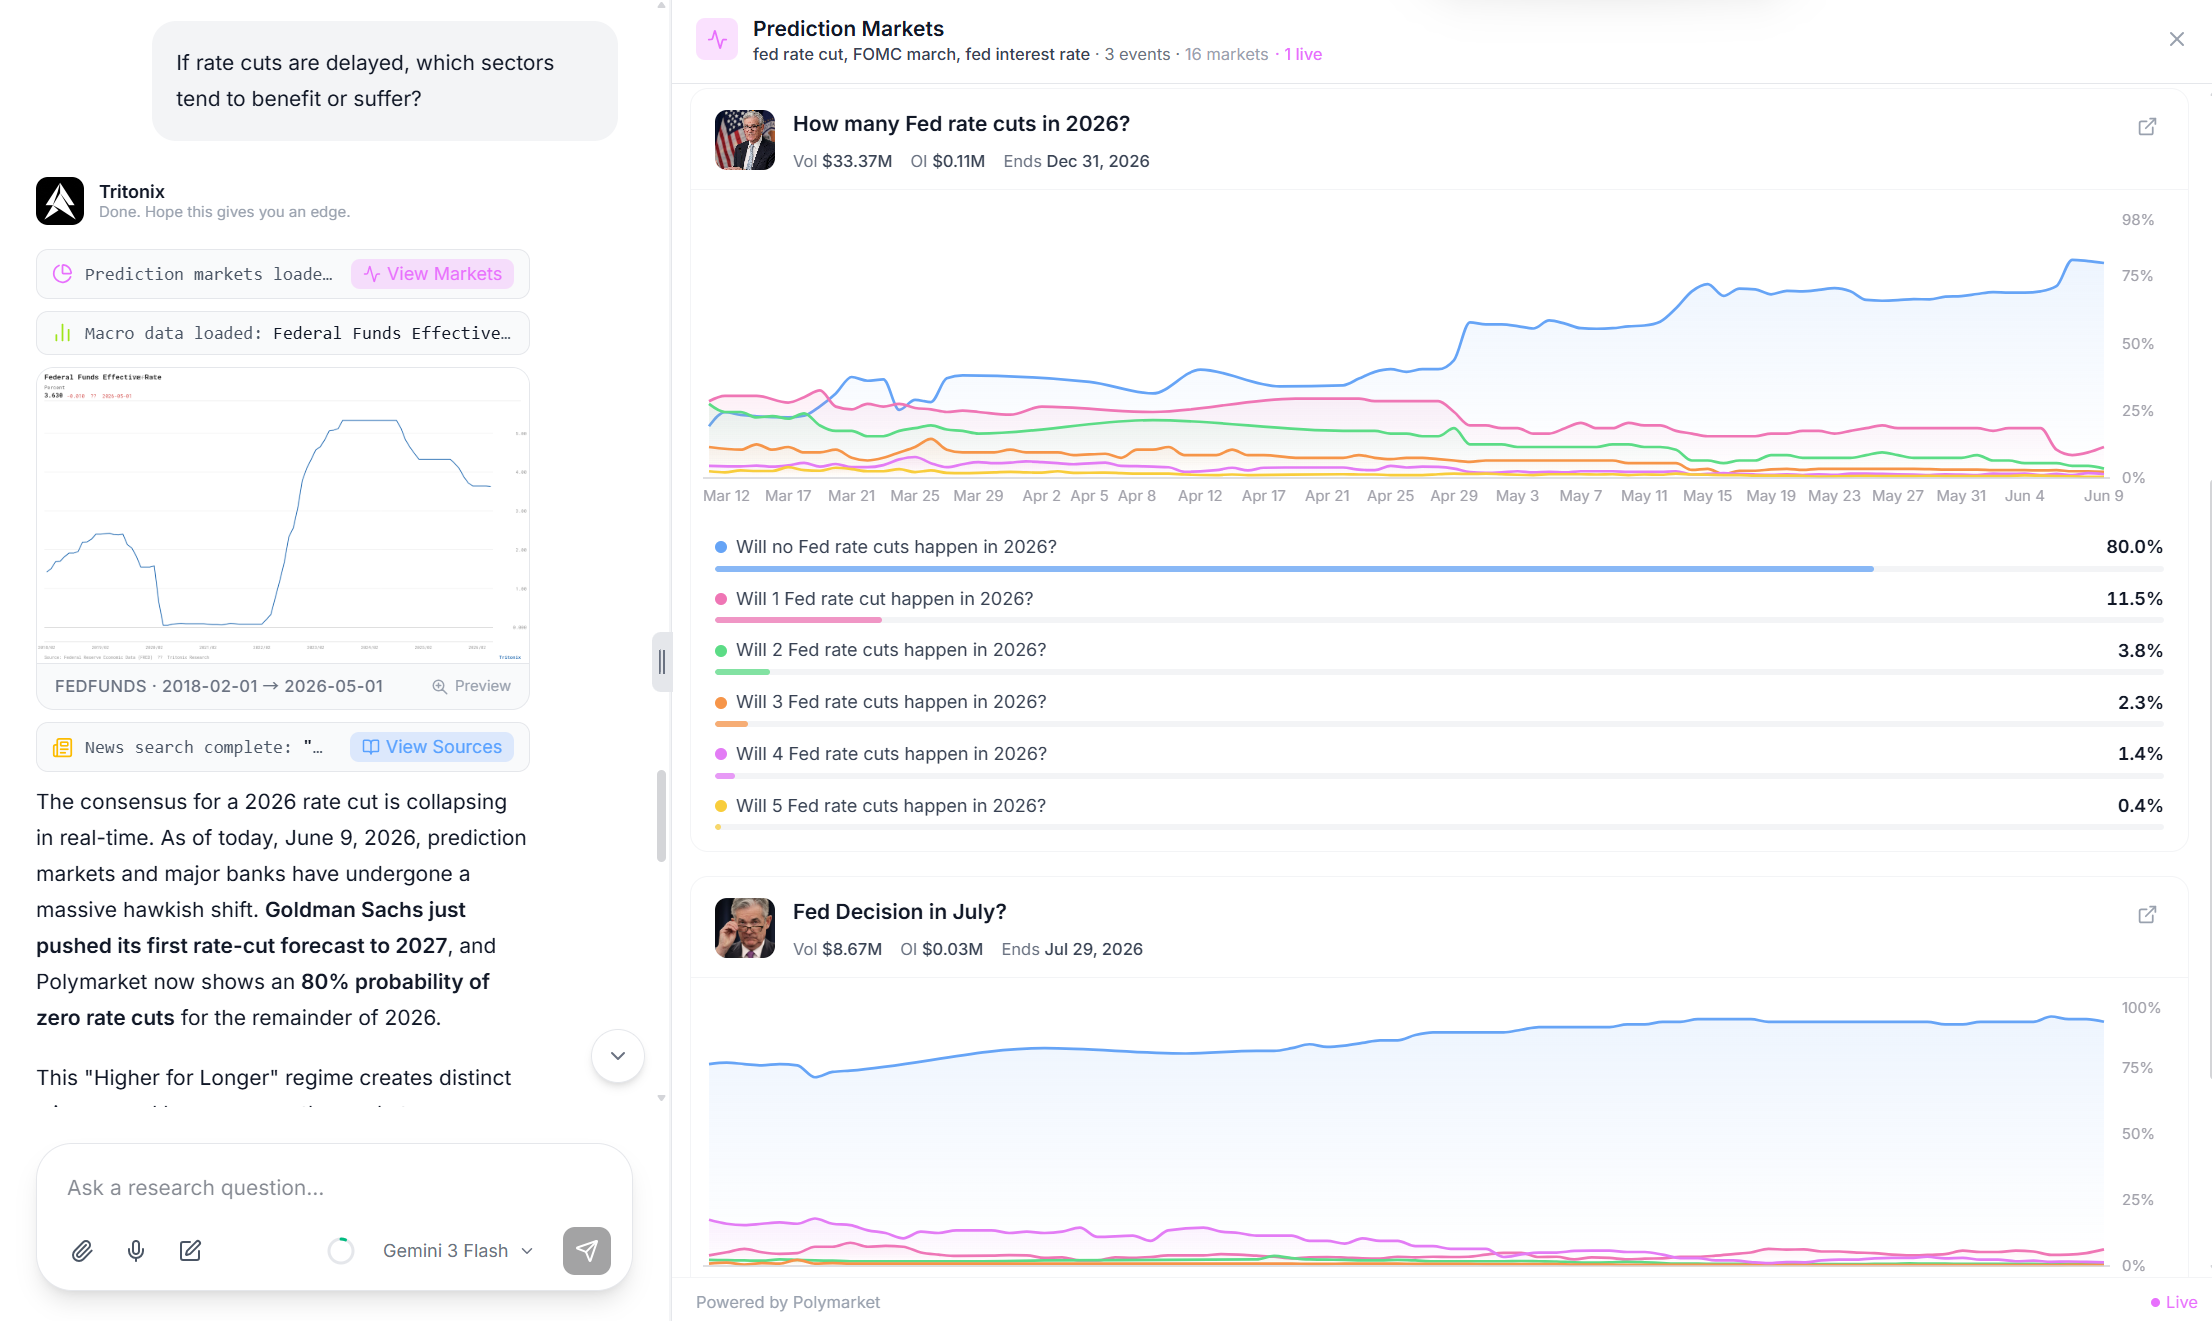The height and width of the screenshot is (1321, 2212).
Task: Click the Prediction Markets pulse header icon
Action: point(717,39)
